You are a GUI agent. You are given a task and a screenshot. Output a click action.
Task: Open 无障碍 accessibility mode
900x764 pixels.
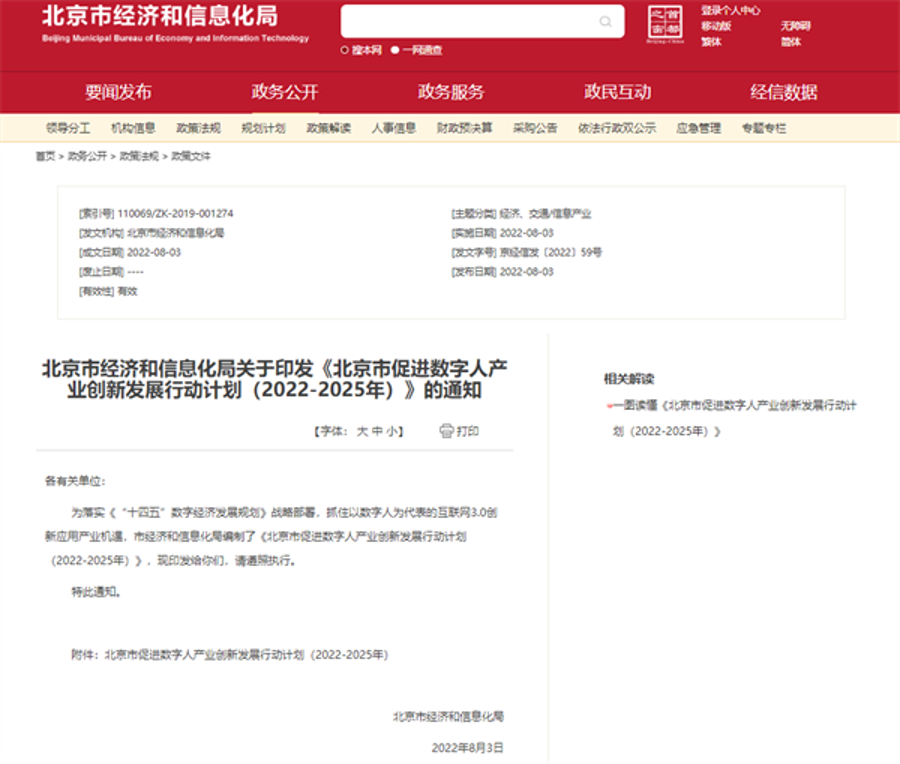(x=795, y=26)
